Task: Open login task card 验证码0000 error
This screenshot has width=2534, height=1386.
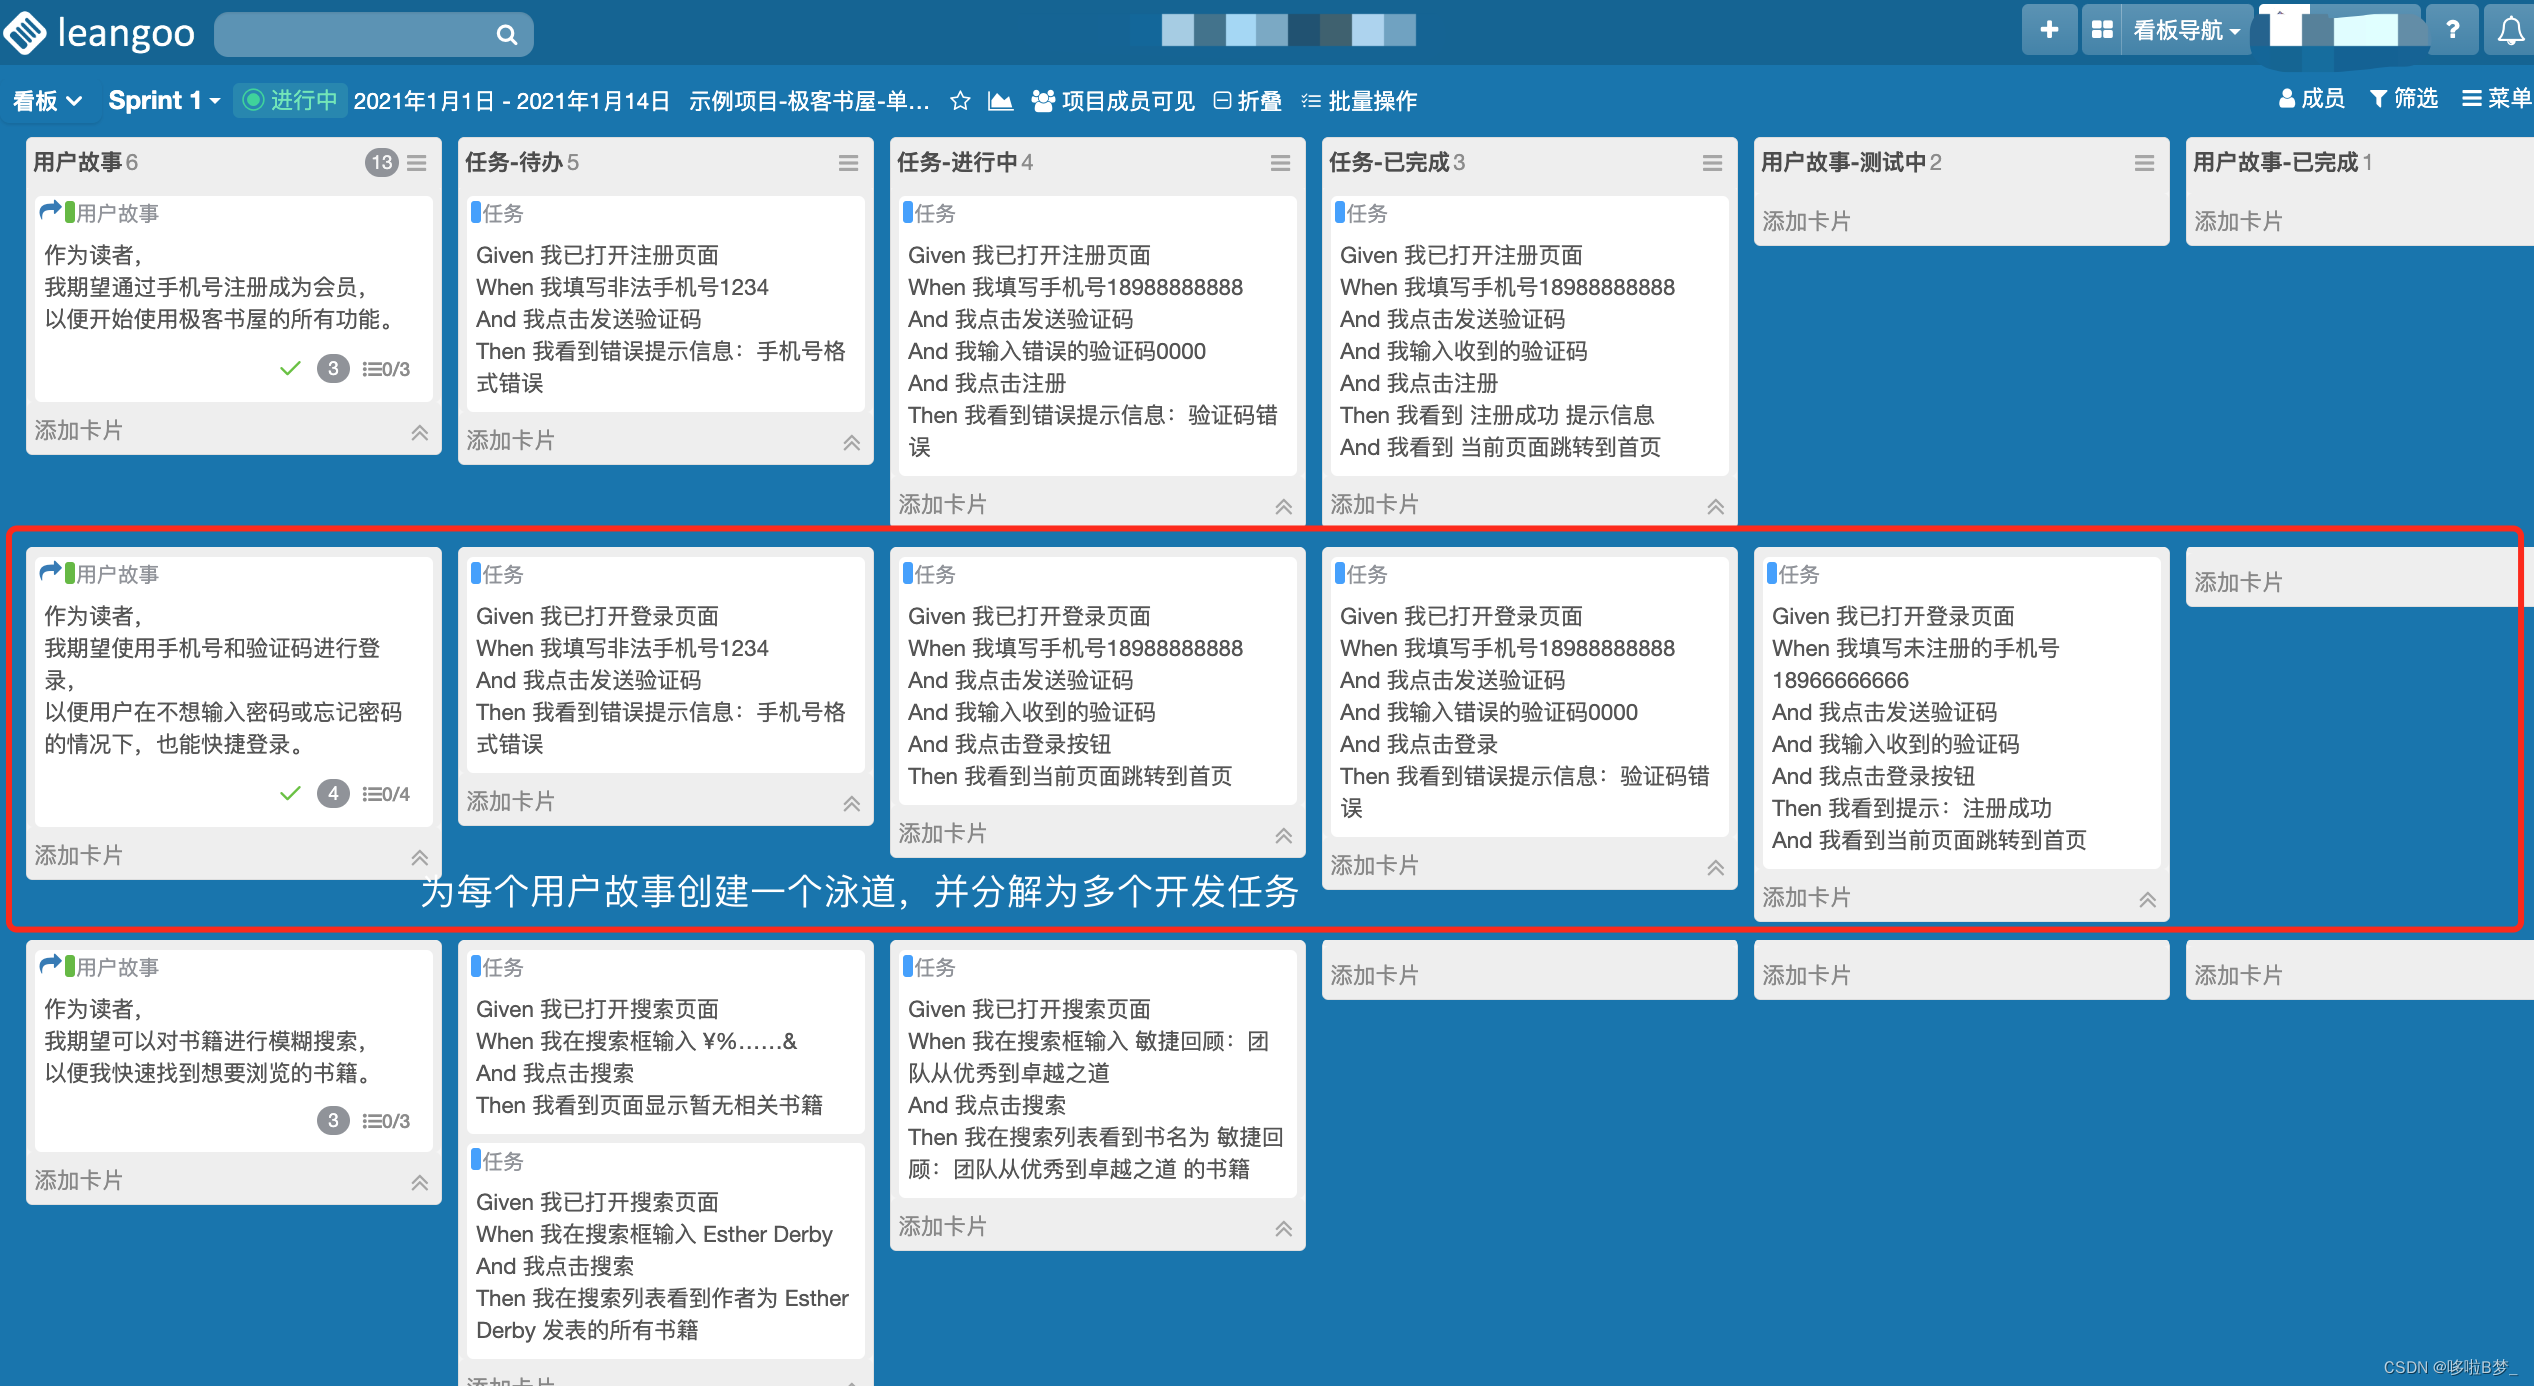Action: pos(1529,696)
